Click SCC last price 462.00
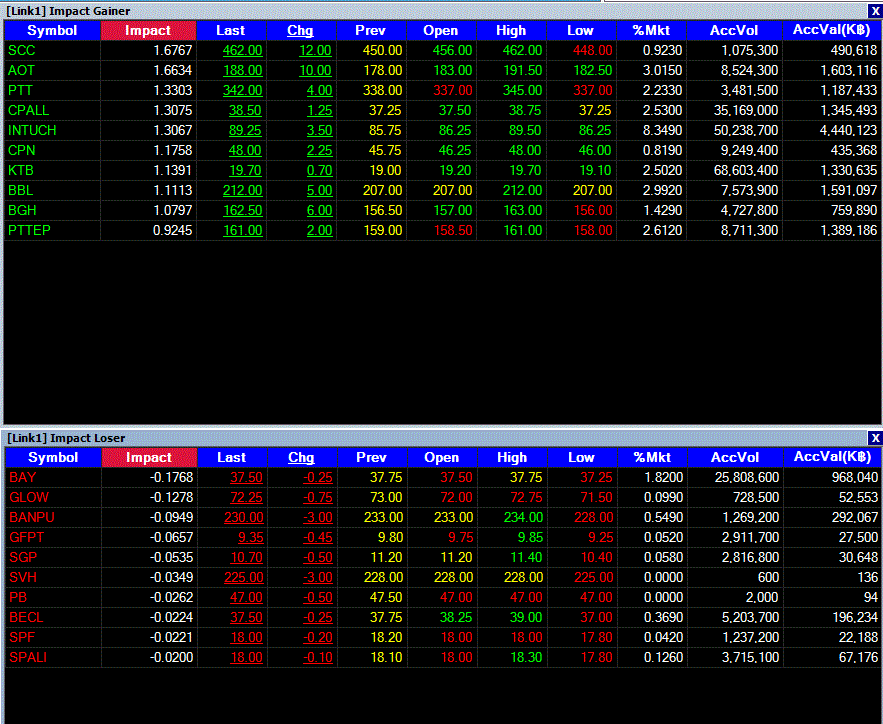This screenshot has height=724, width=883. coord(243,50)
